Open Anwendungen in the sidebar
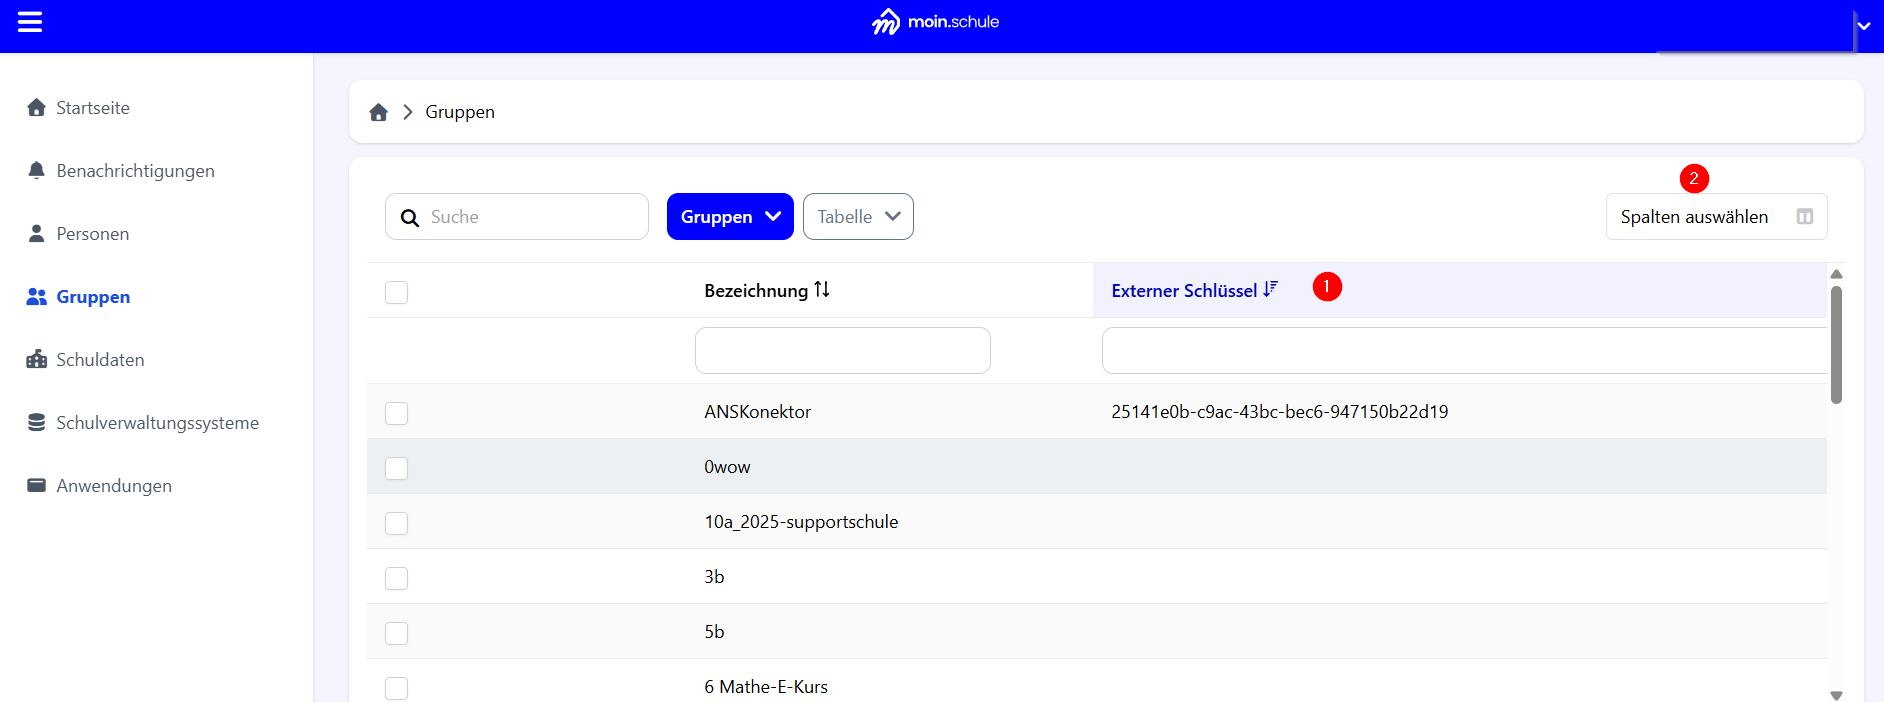 pos(113,486)
